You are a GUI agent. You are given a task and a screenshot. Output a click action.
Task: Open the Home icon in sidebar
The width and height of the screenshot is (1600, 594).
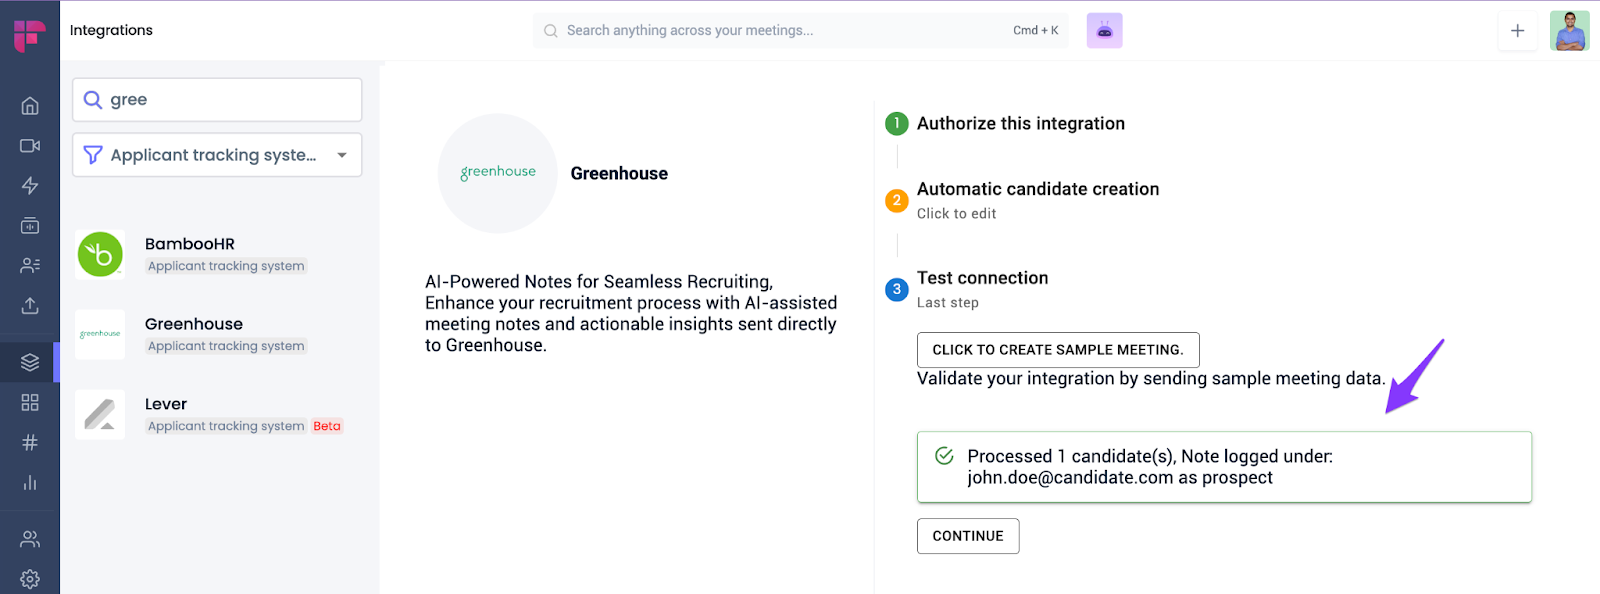coord(30,106)
